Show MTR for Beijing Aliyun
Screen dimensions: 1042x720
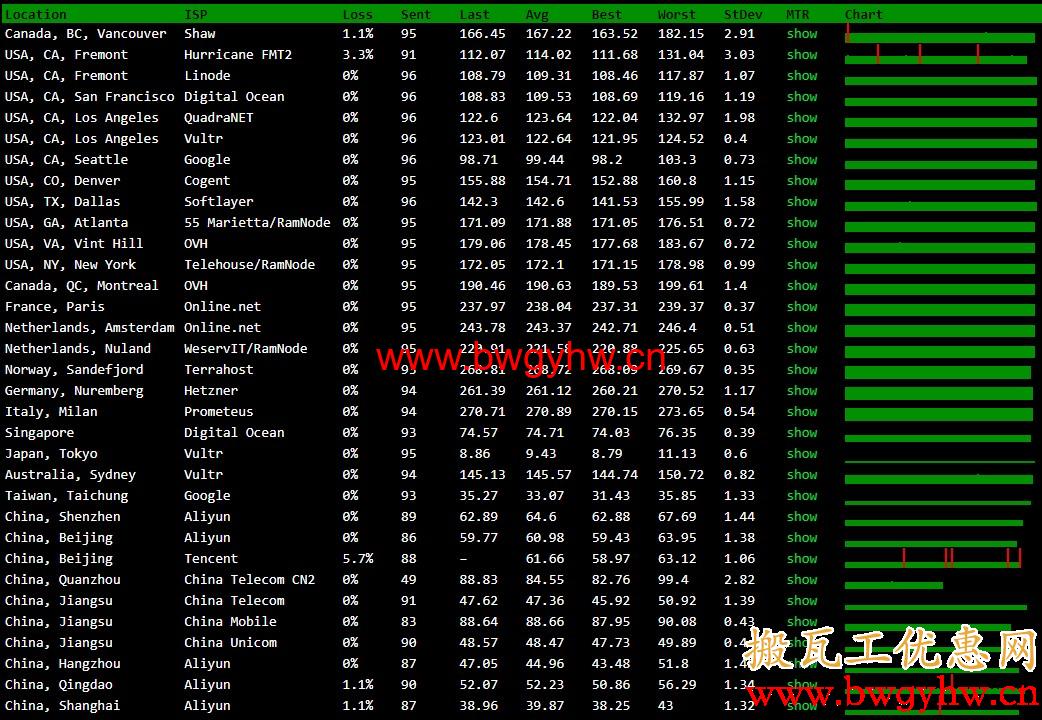[802, 537]
